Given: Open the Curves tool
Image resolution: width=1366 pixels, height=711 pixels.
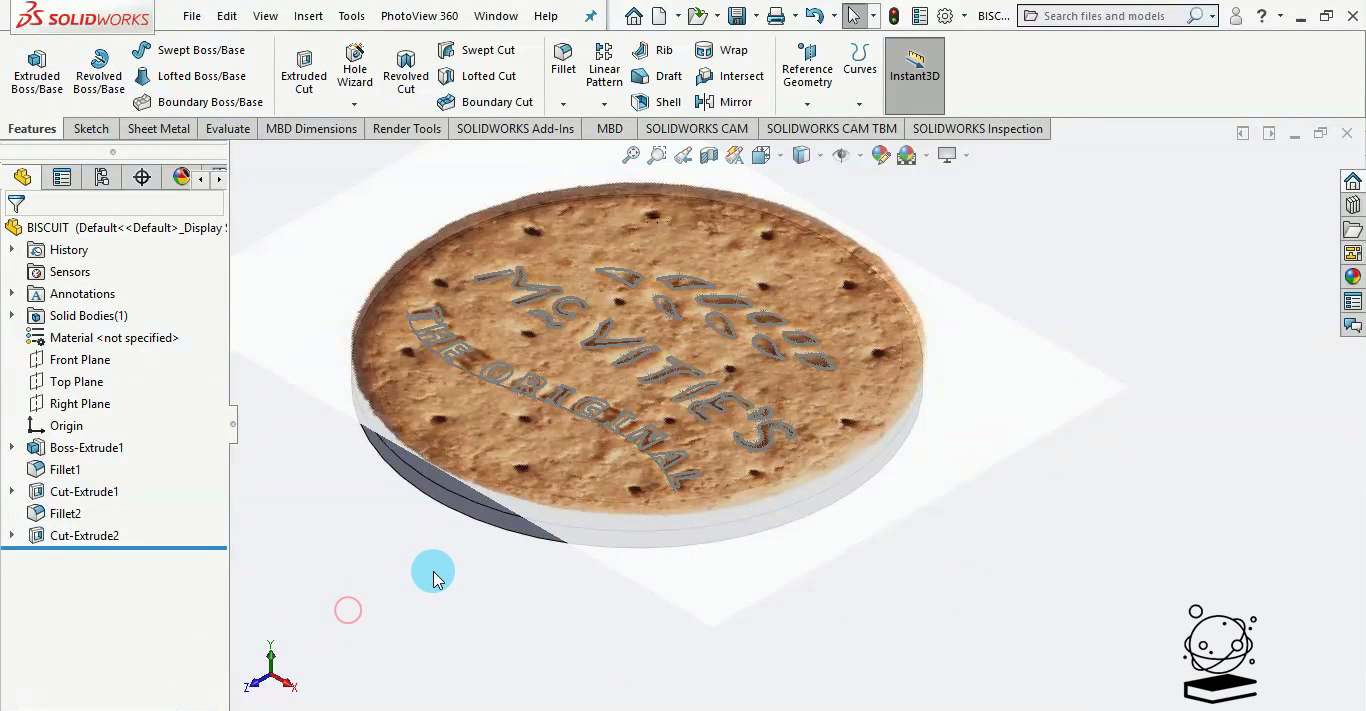Looking at the screenshot, I should tap(860, 60).
